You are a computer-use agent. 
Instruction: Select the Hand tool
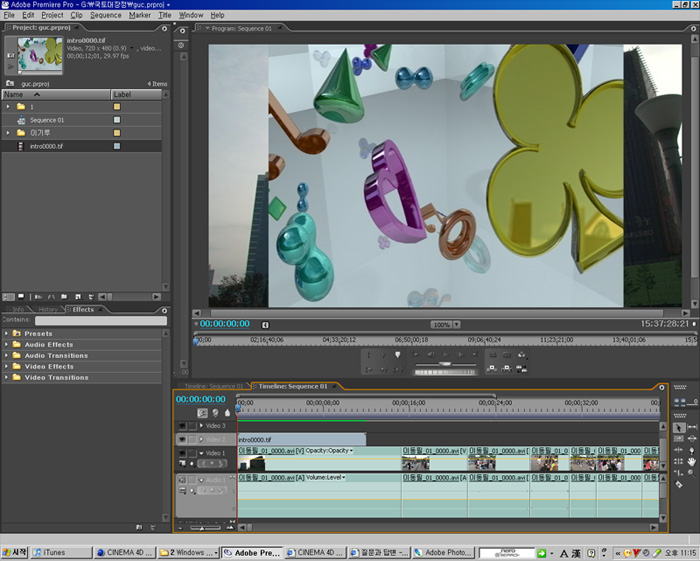click(692, 461)
